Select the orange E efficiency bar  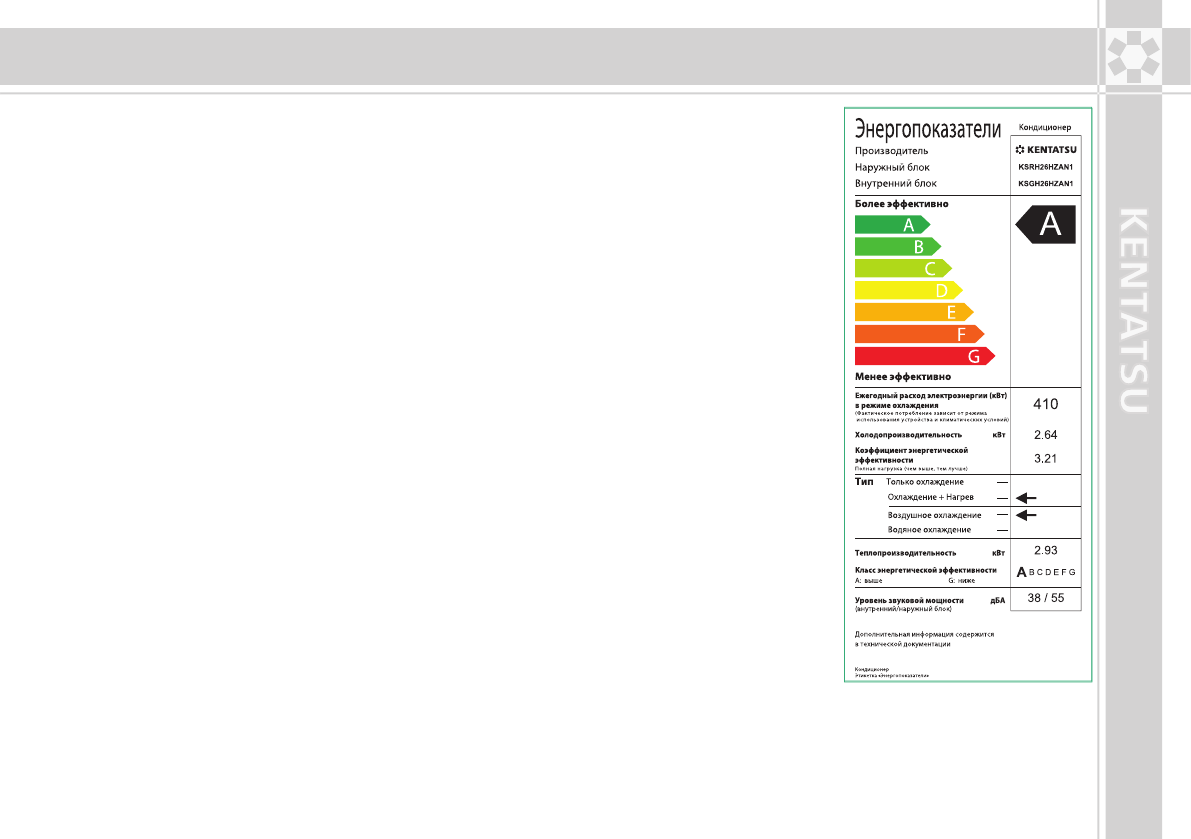click(913, 312)
